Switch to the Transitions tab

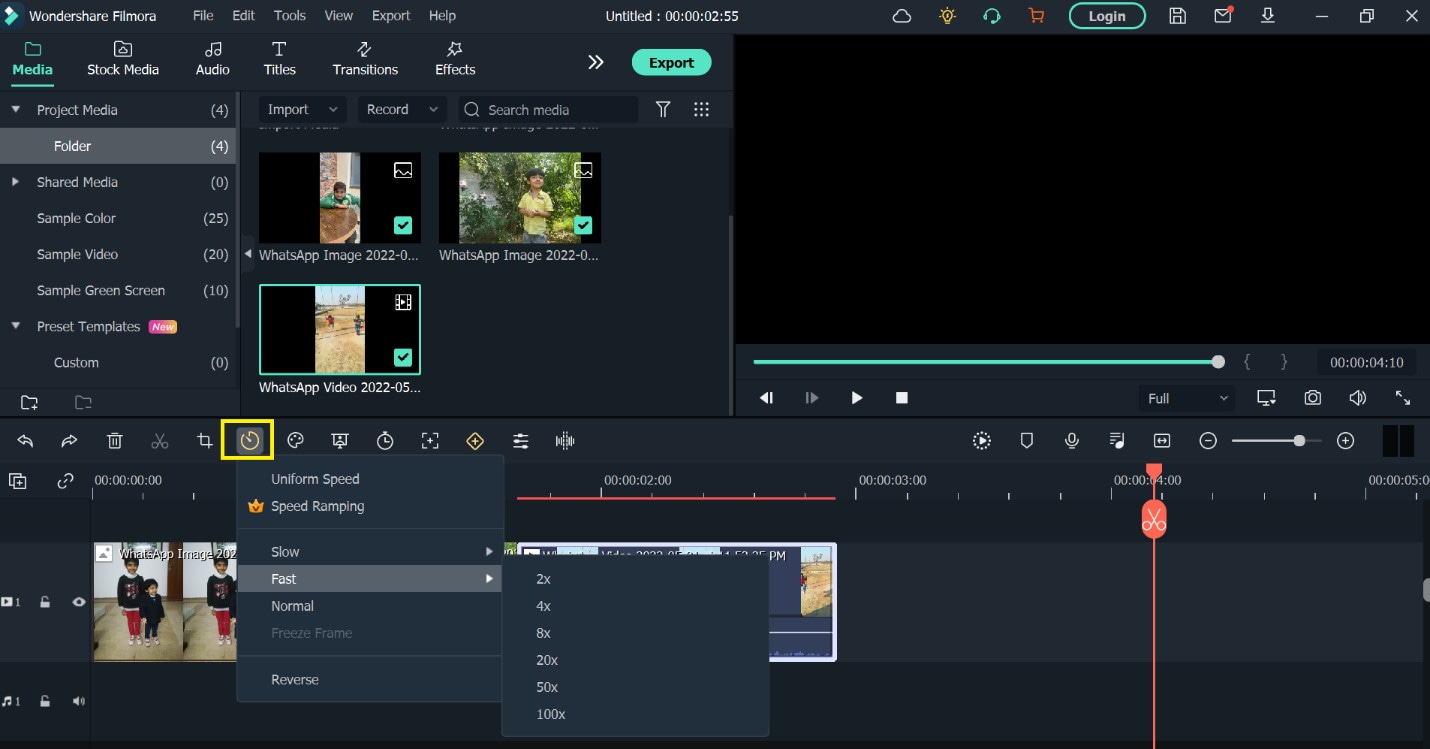coord(365,59)
